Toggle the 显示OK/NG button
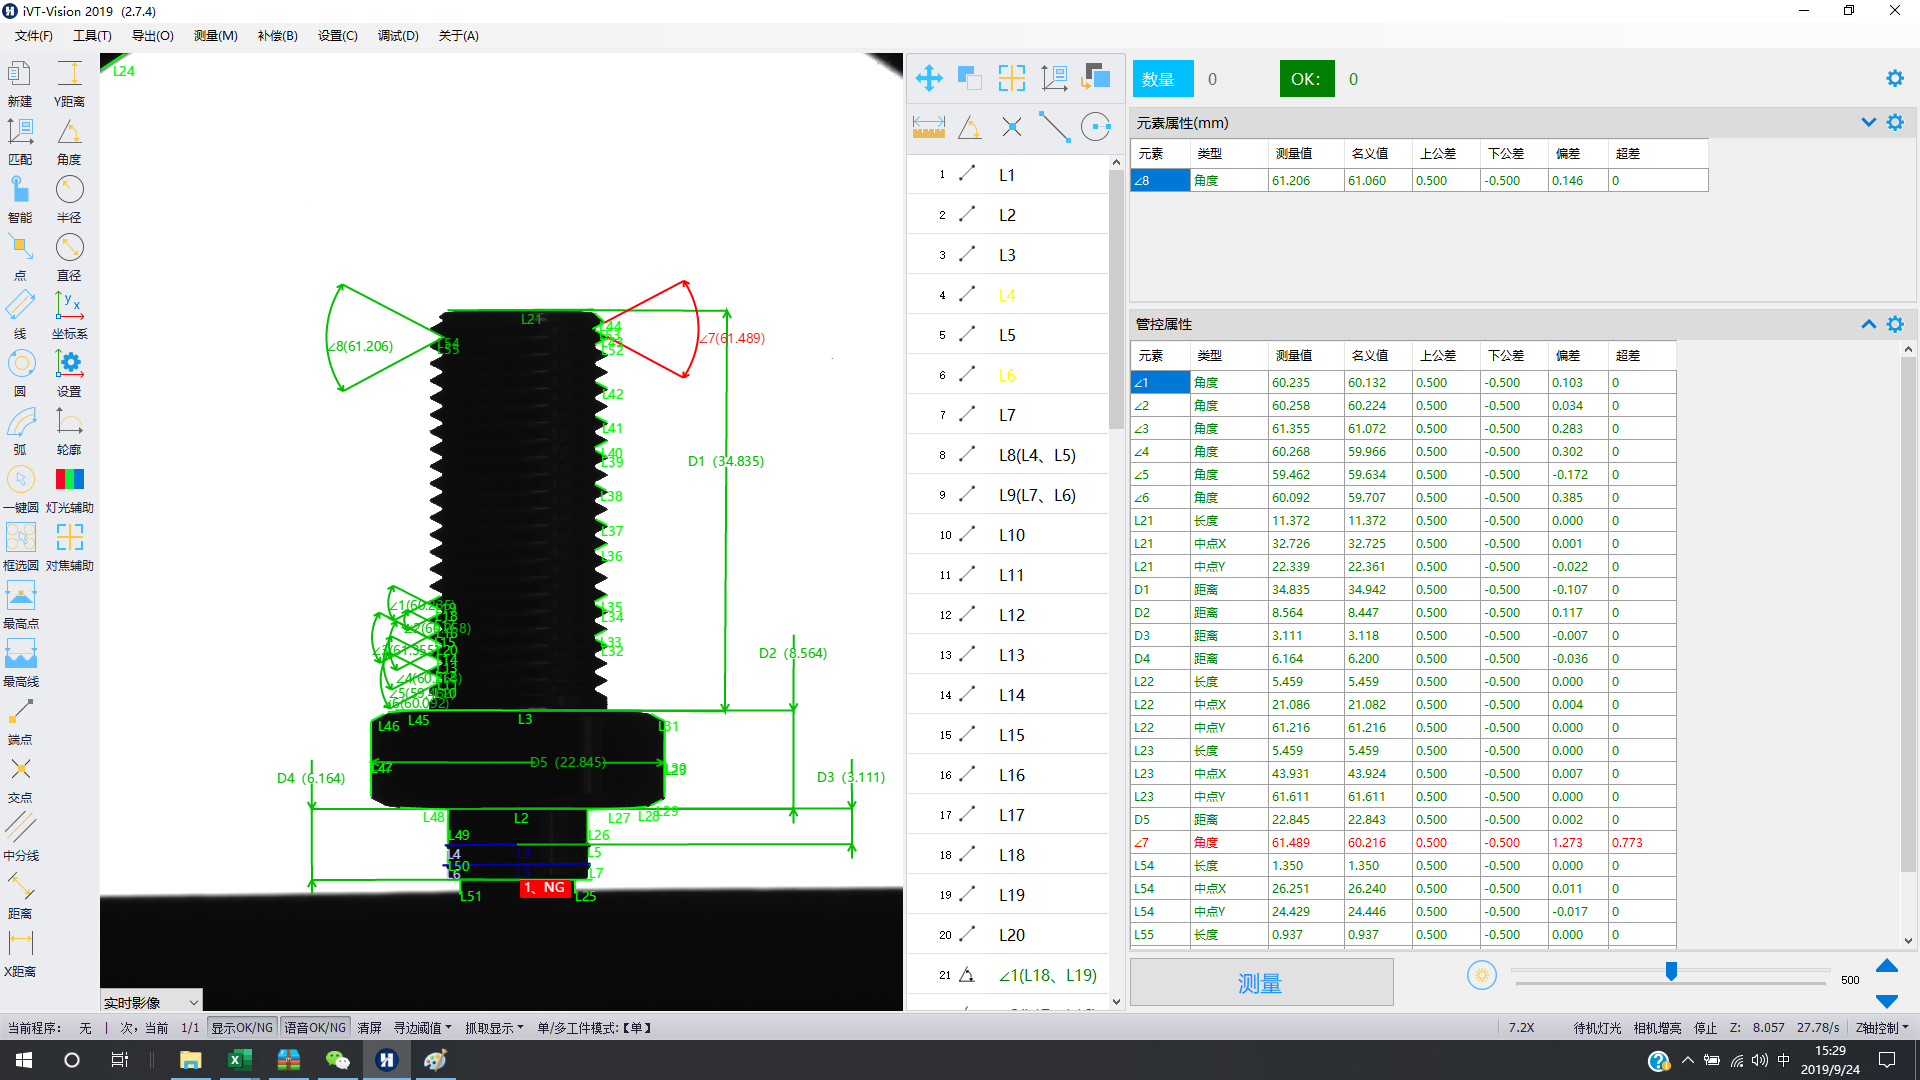Viewport: 1920px width, 1080px height. [242, 1028]
